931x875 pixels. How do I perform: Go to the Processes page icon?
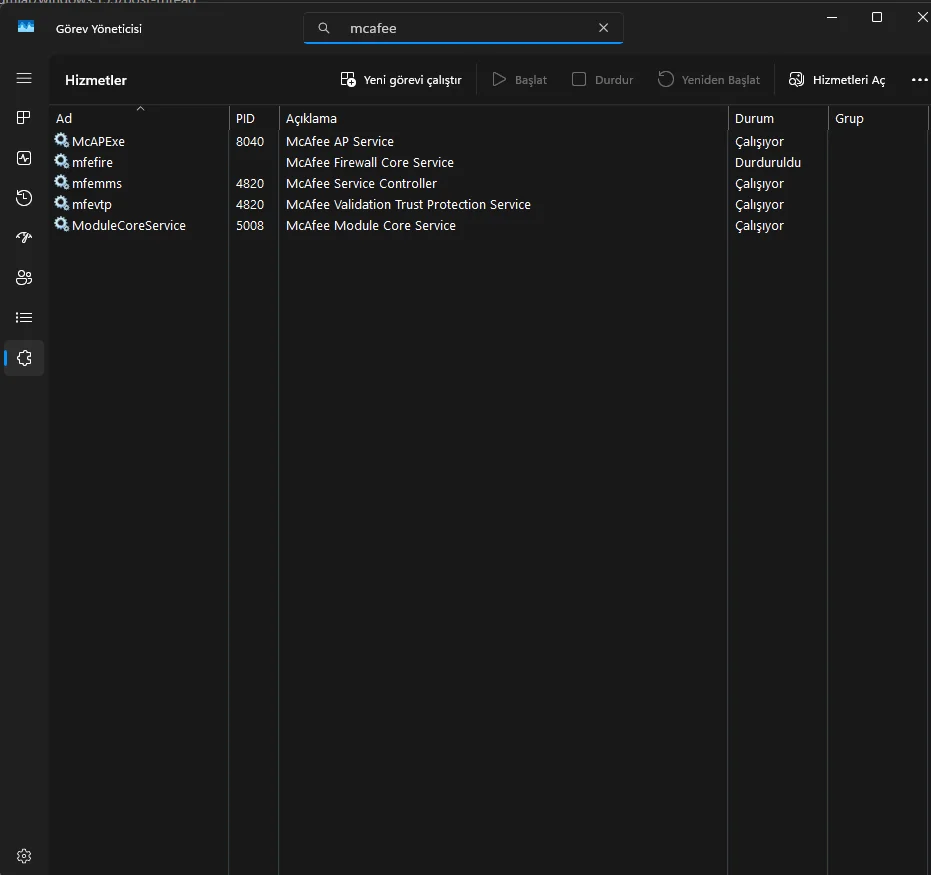click(x=24, y=118)
